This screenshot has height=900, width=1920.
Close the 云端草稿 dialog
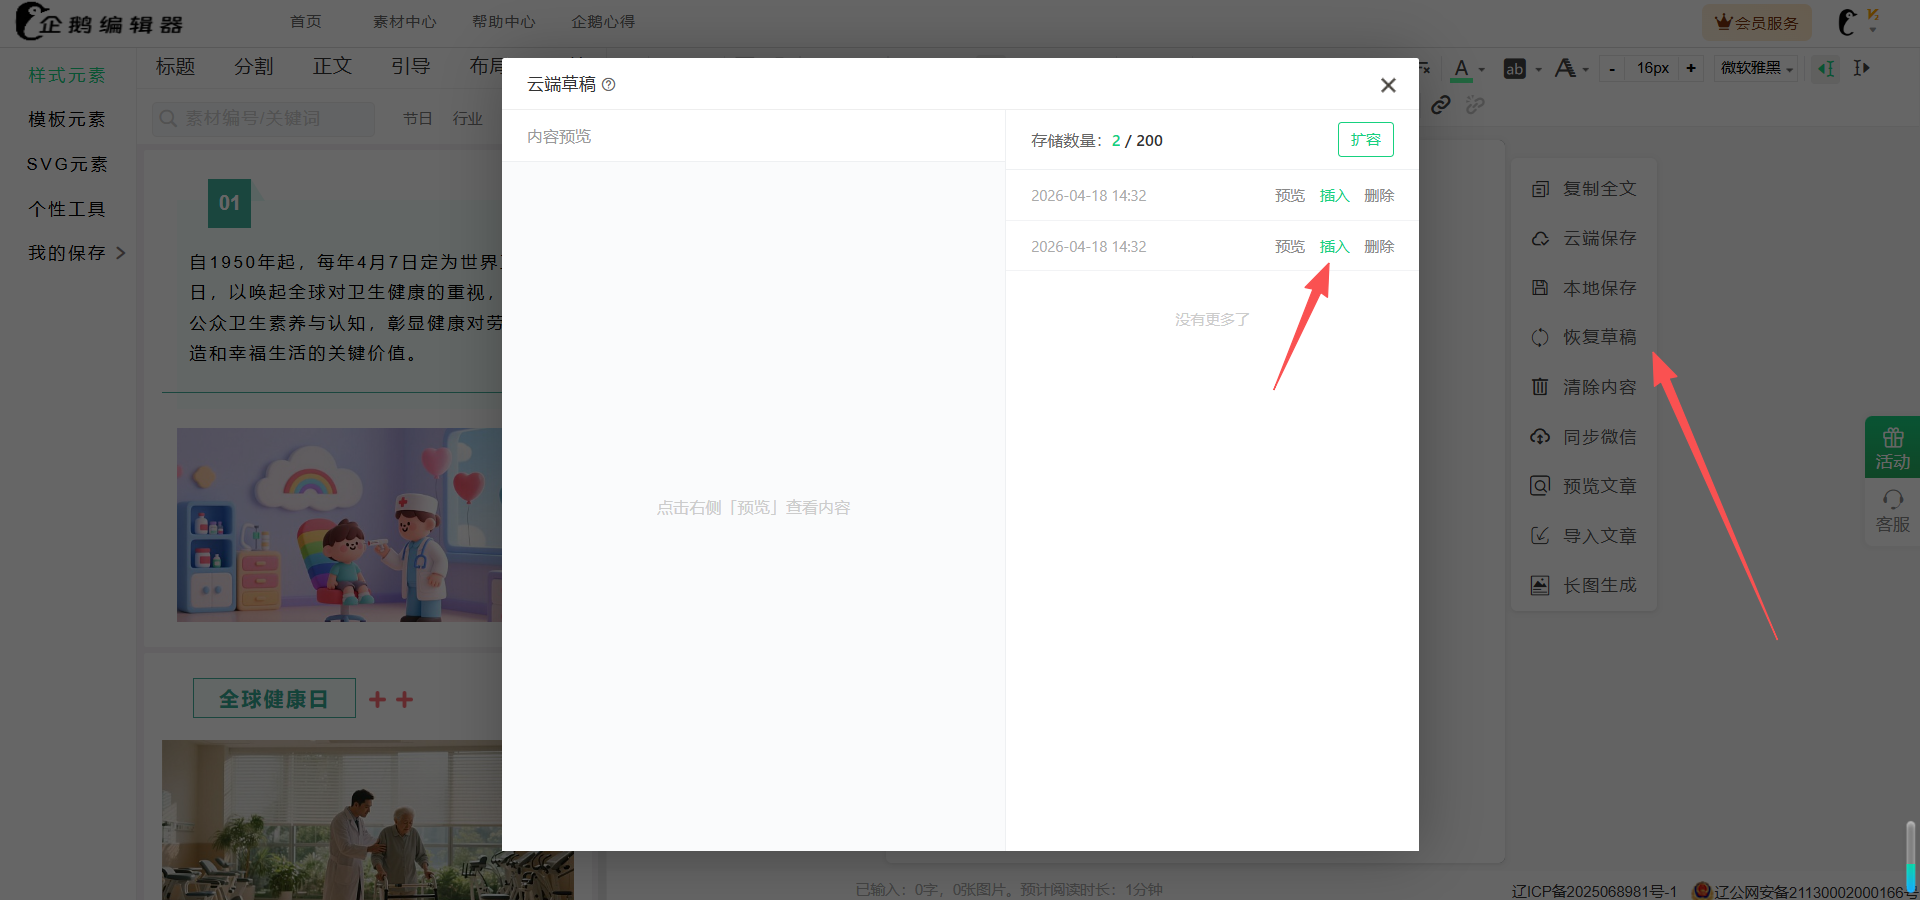(1388, 85)
